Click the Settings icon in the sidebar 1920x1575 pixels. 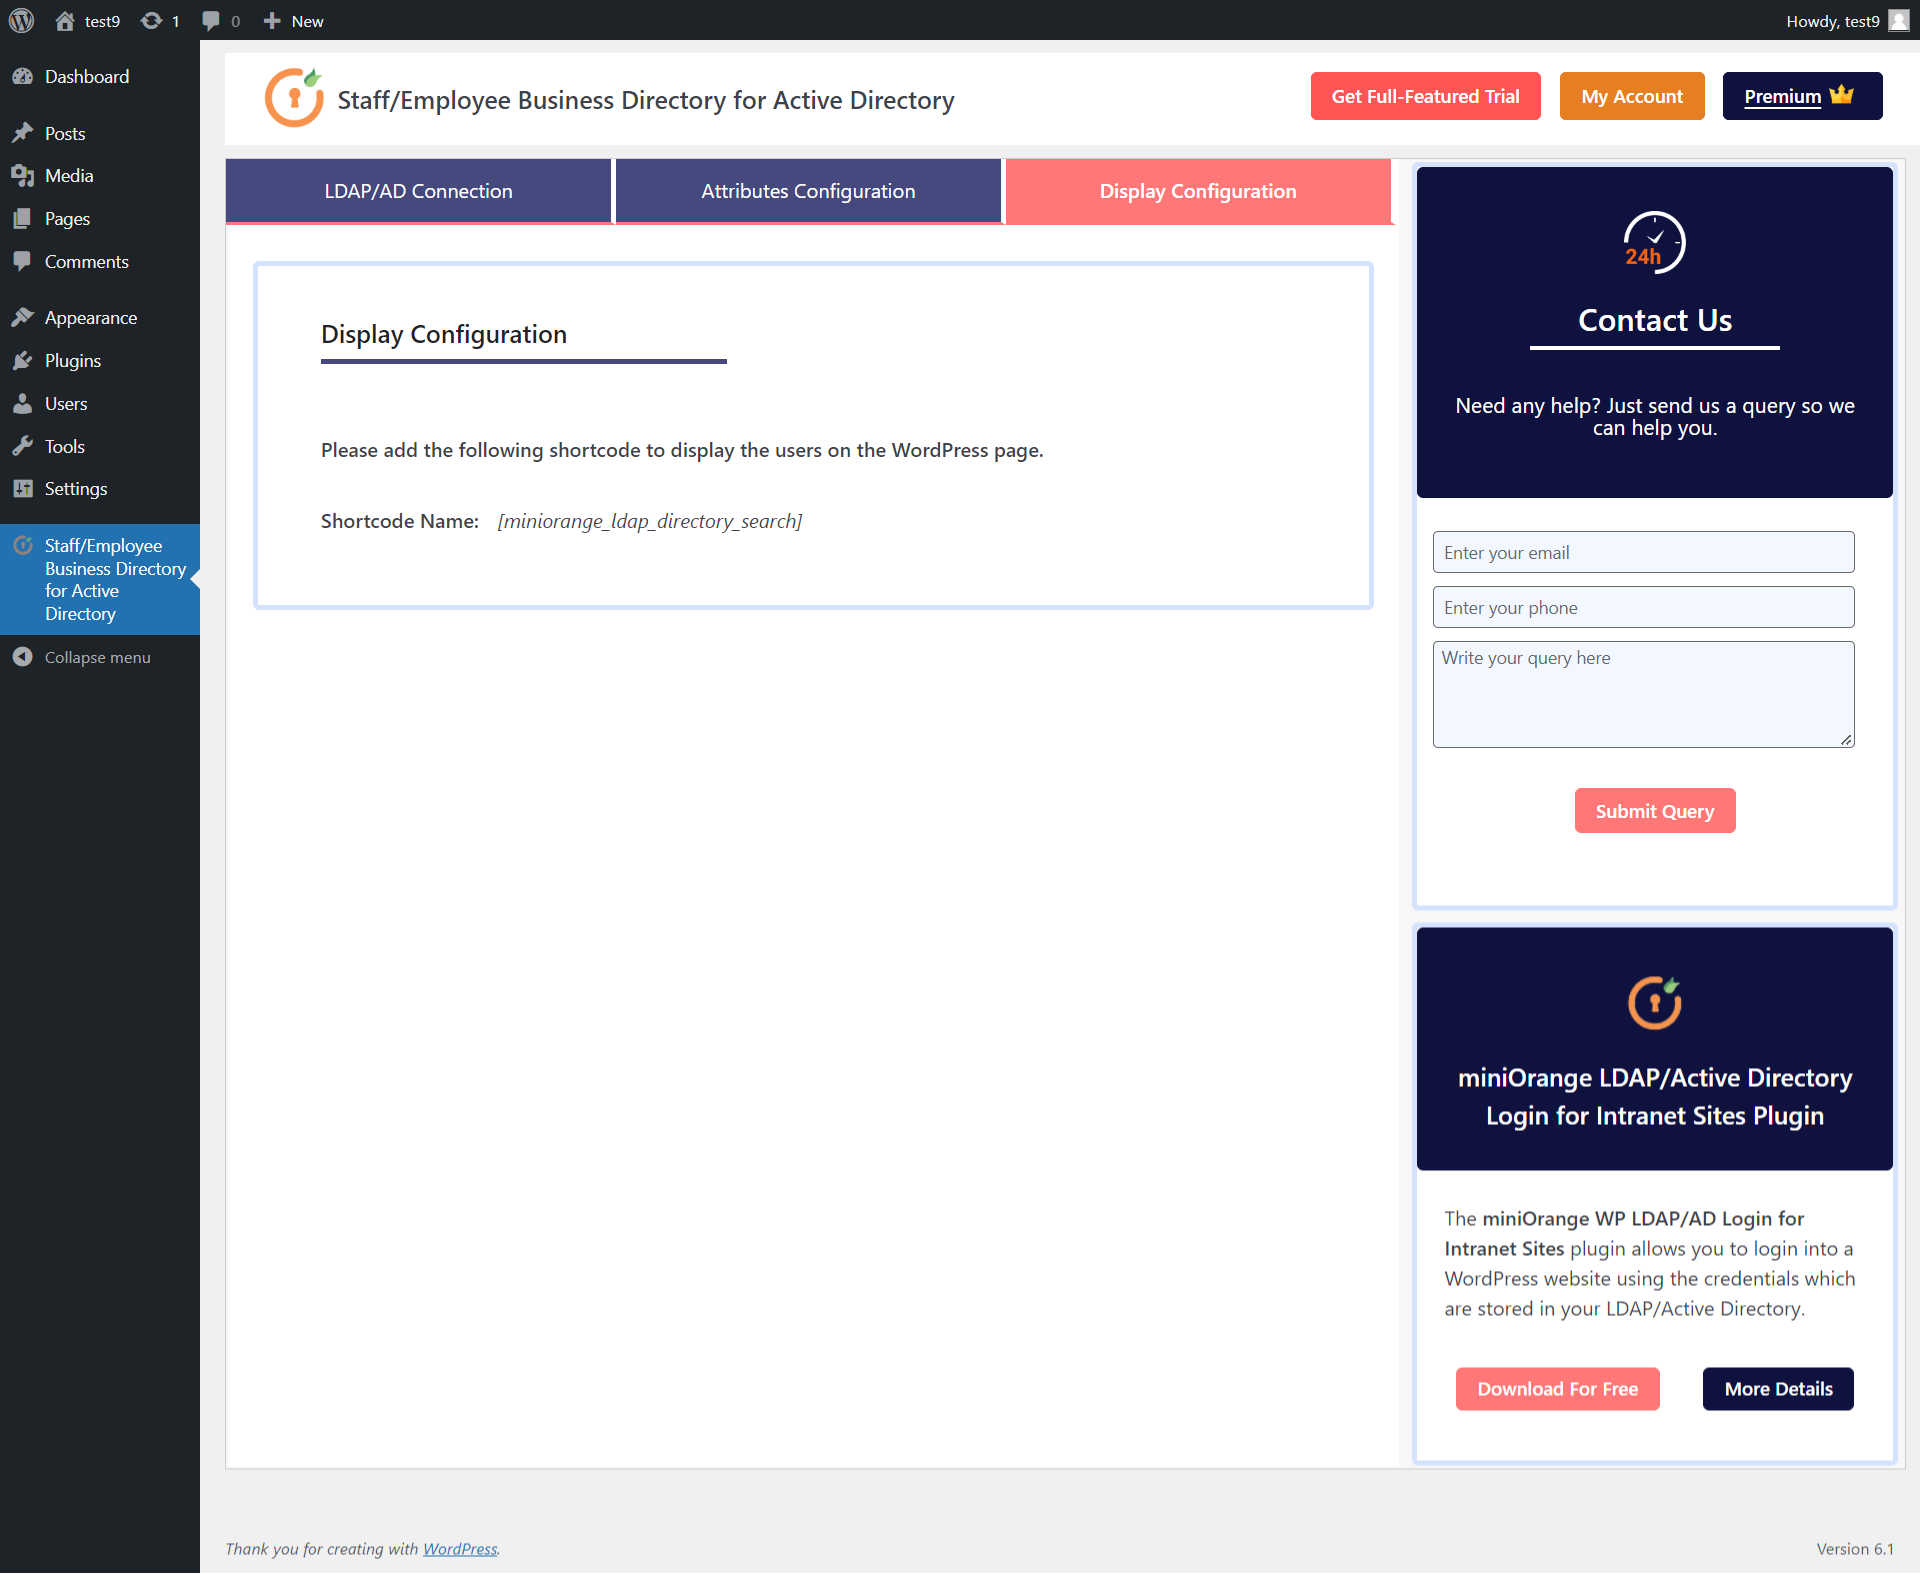point(23,489)
